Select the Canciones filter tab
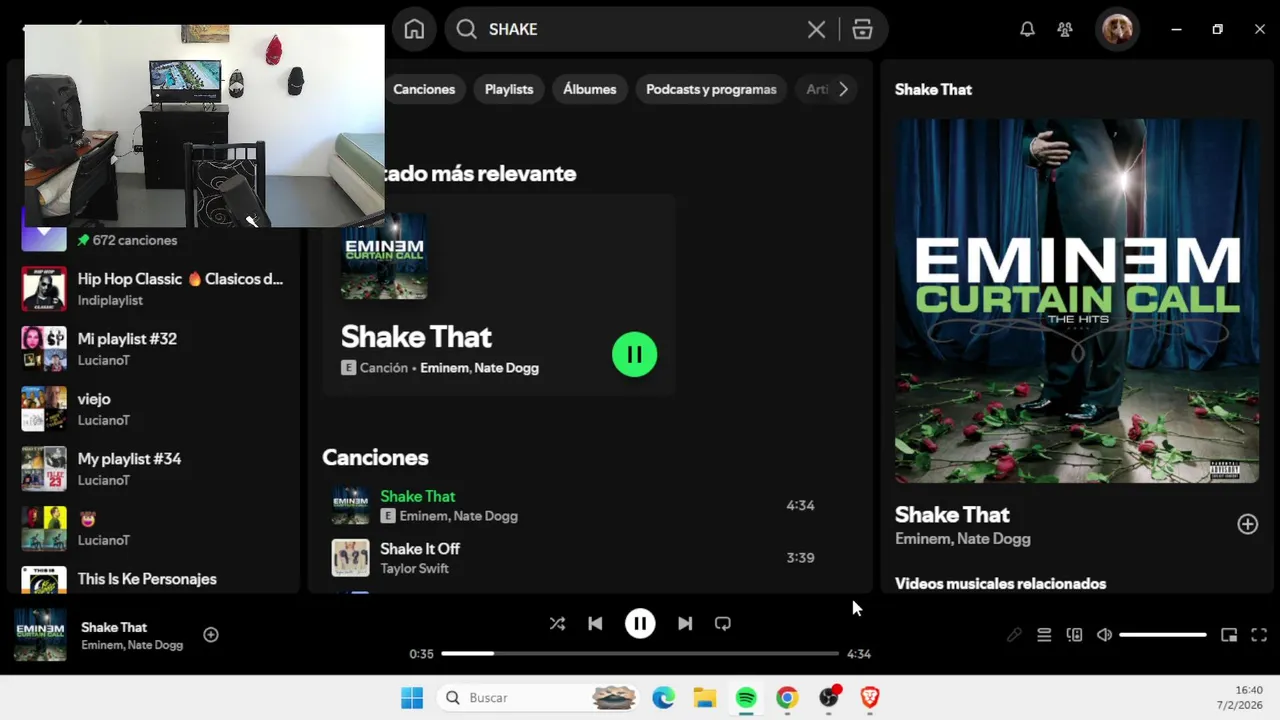Screen dimensions: 1280x720 (x=424, y=89)
